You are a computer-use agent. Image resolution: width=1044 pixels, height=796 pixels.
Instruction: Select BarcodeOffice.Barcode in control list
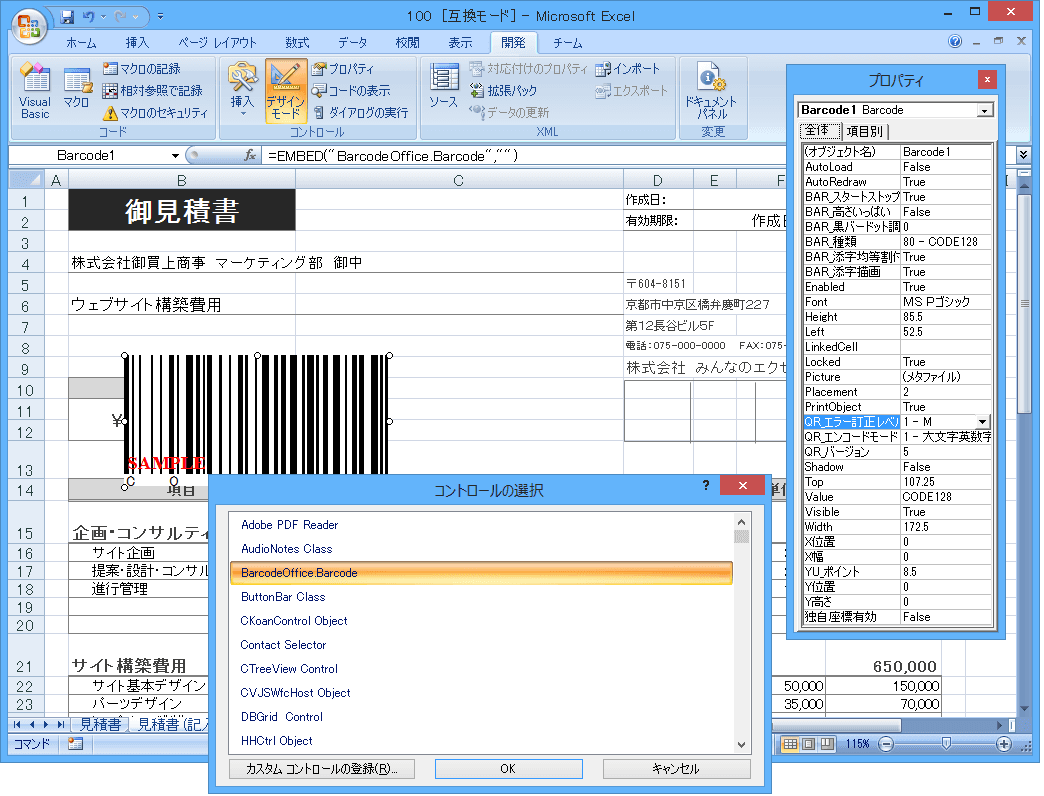coord(481,573)
